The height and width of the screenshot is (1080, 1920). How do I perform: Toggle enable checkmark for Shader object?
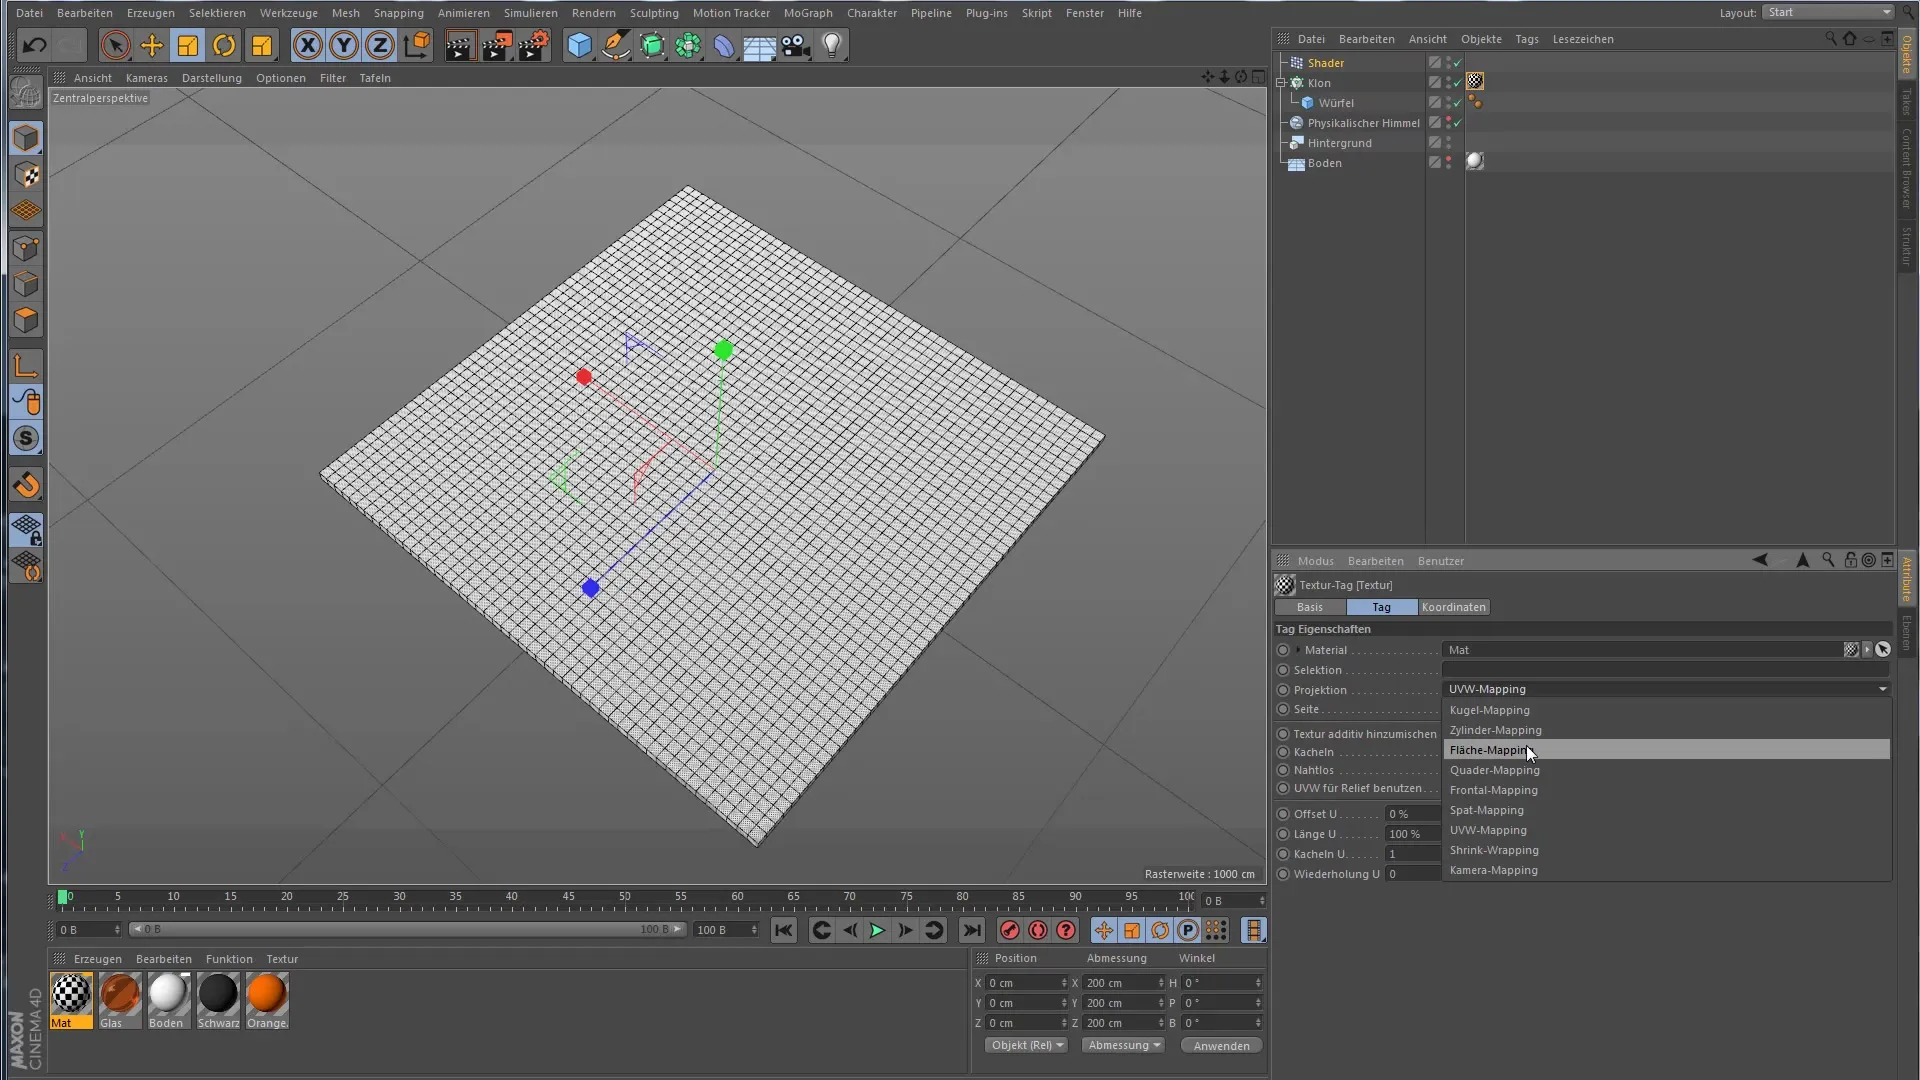1458,63
